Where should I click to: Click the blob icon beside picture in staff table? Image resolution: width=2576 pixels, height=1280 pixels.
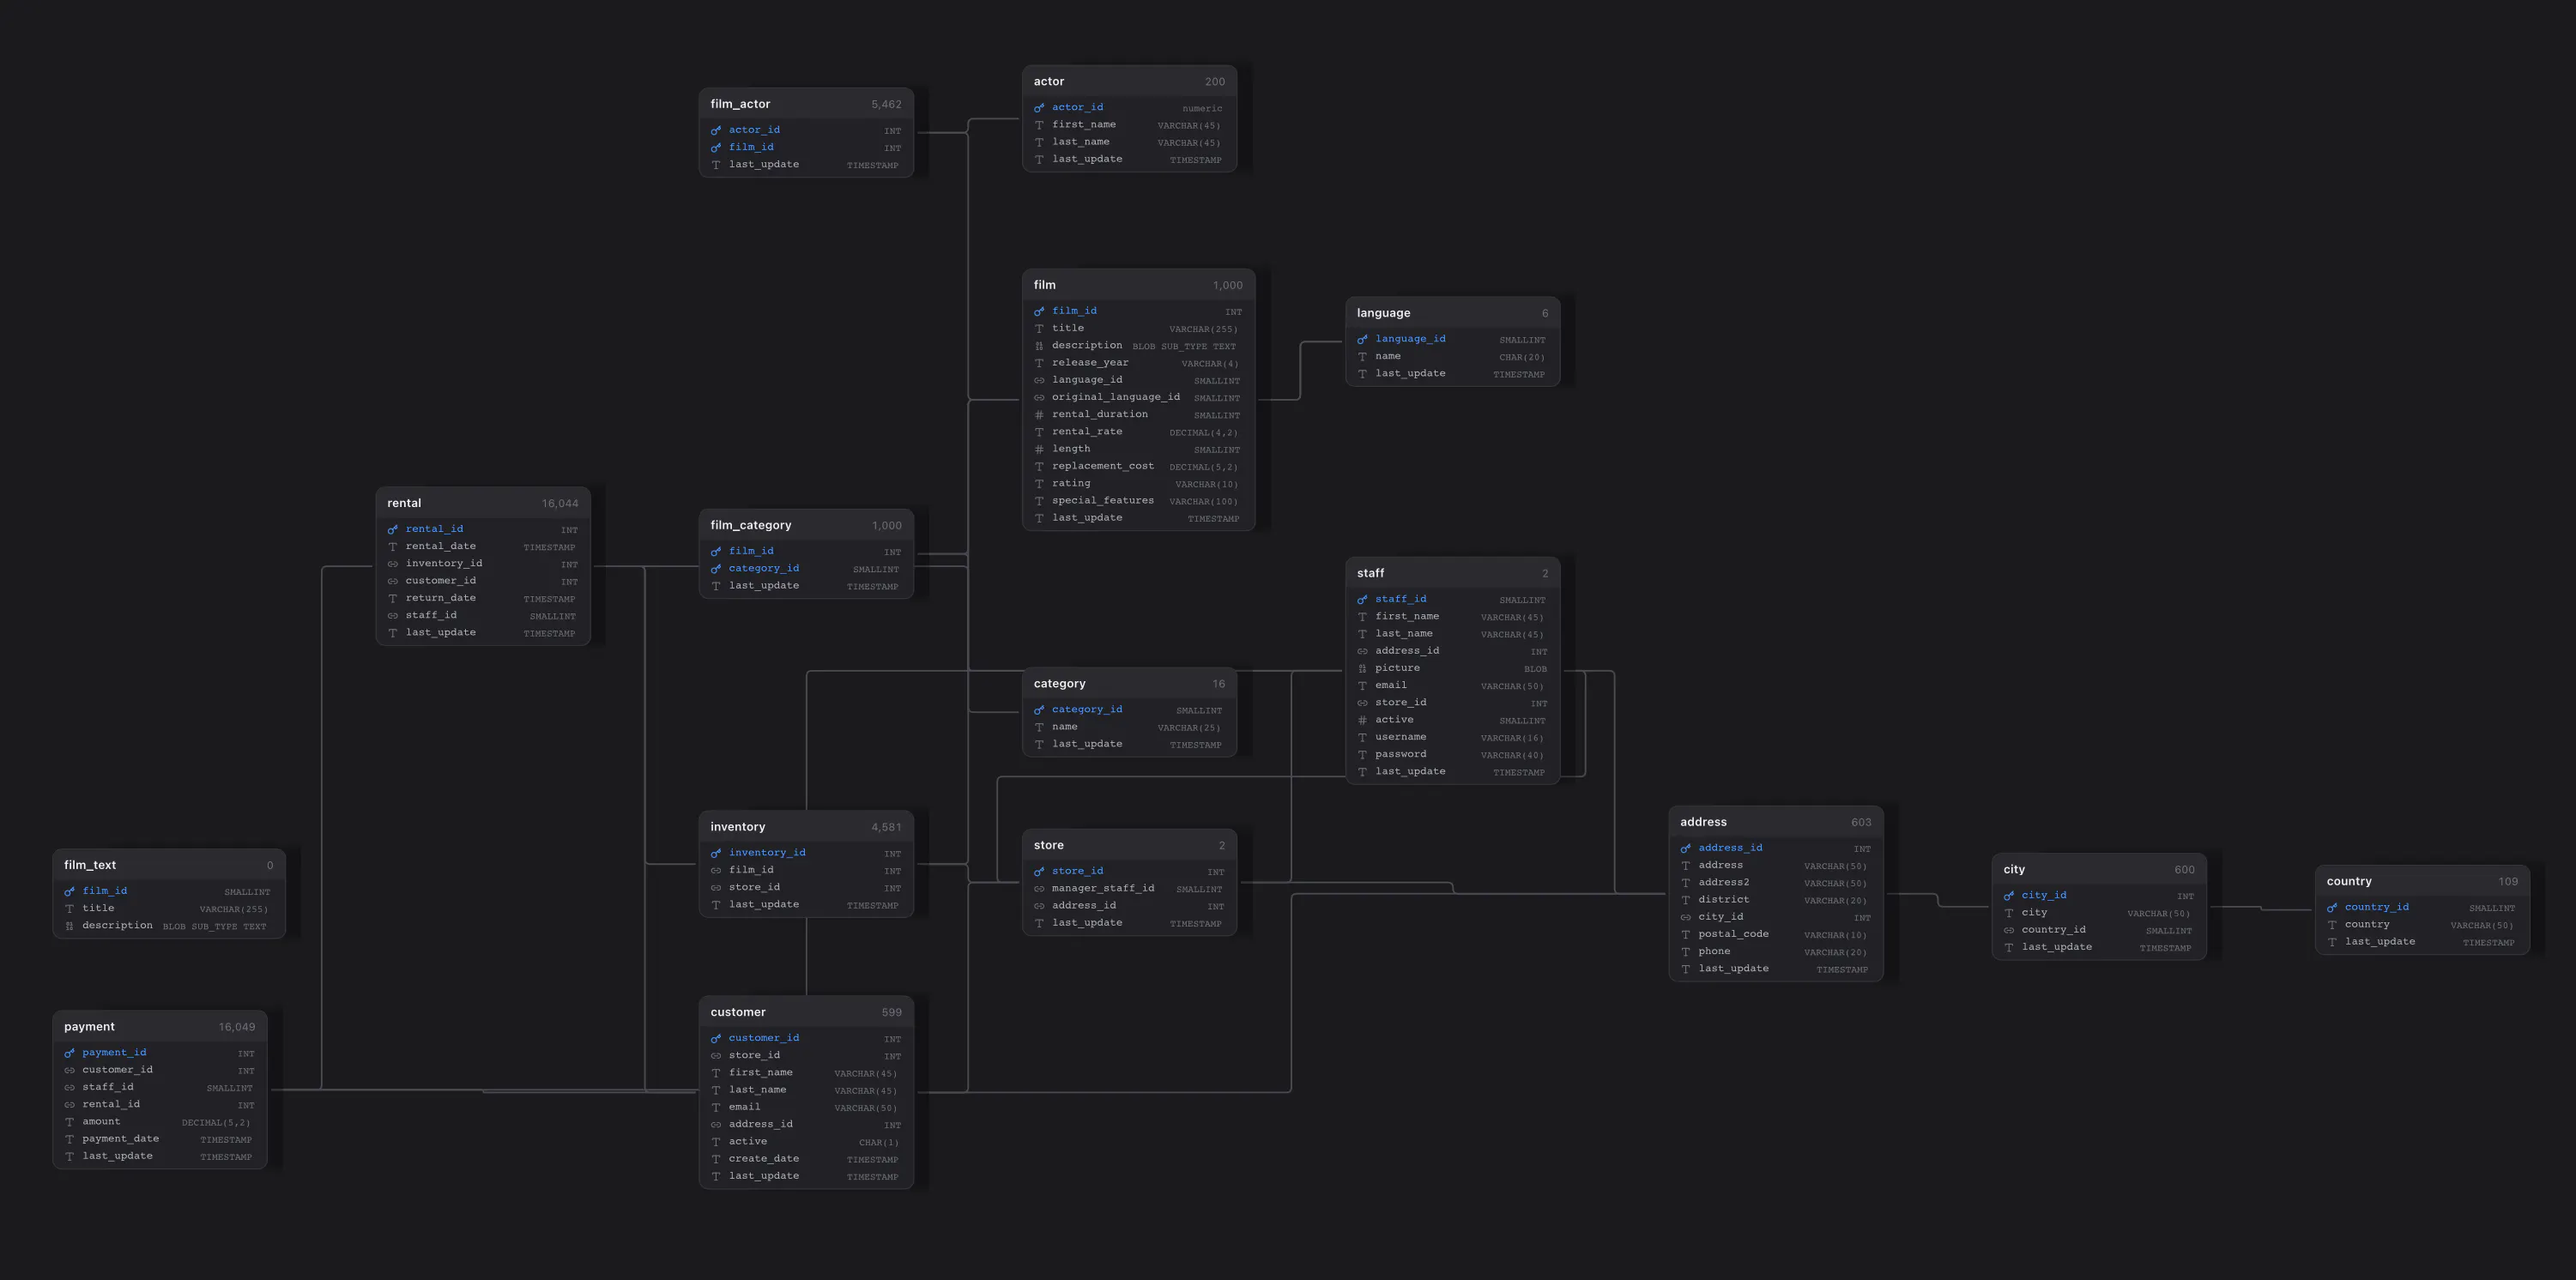point(1362,669)
